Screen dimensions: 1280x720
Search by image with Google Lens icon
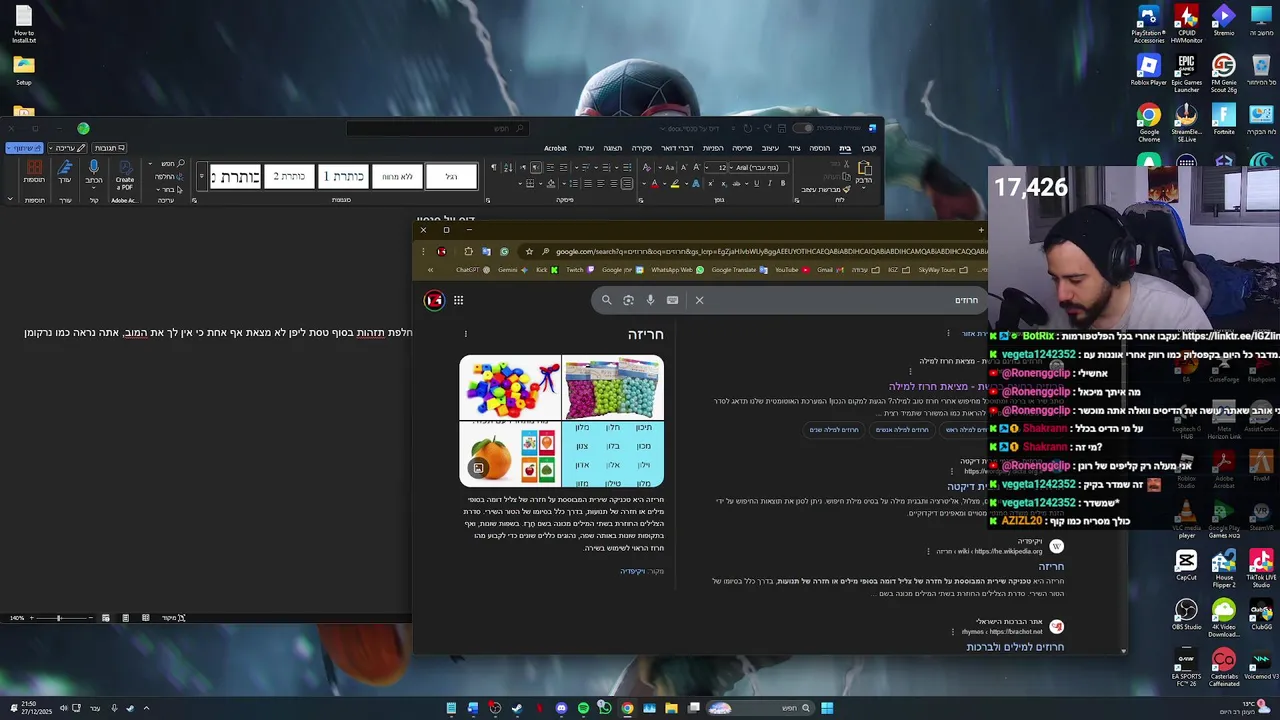click(x=628, y=300)
